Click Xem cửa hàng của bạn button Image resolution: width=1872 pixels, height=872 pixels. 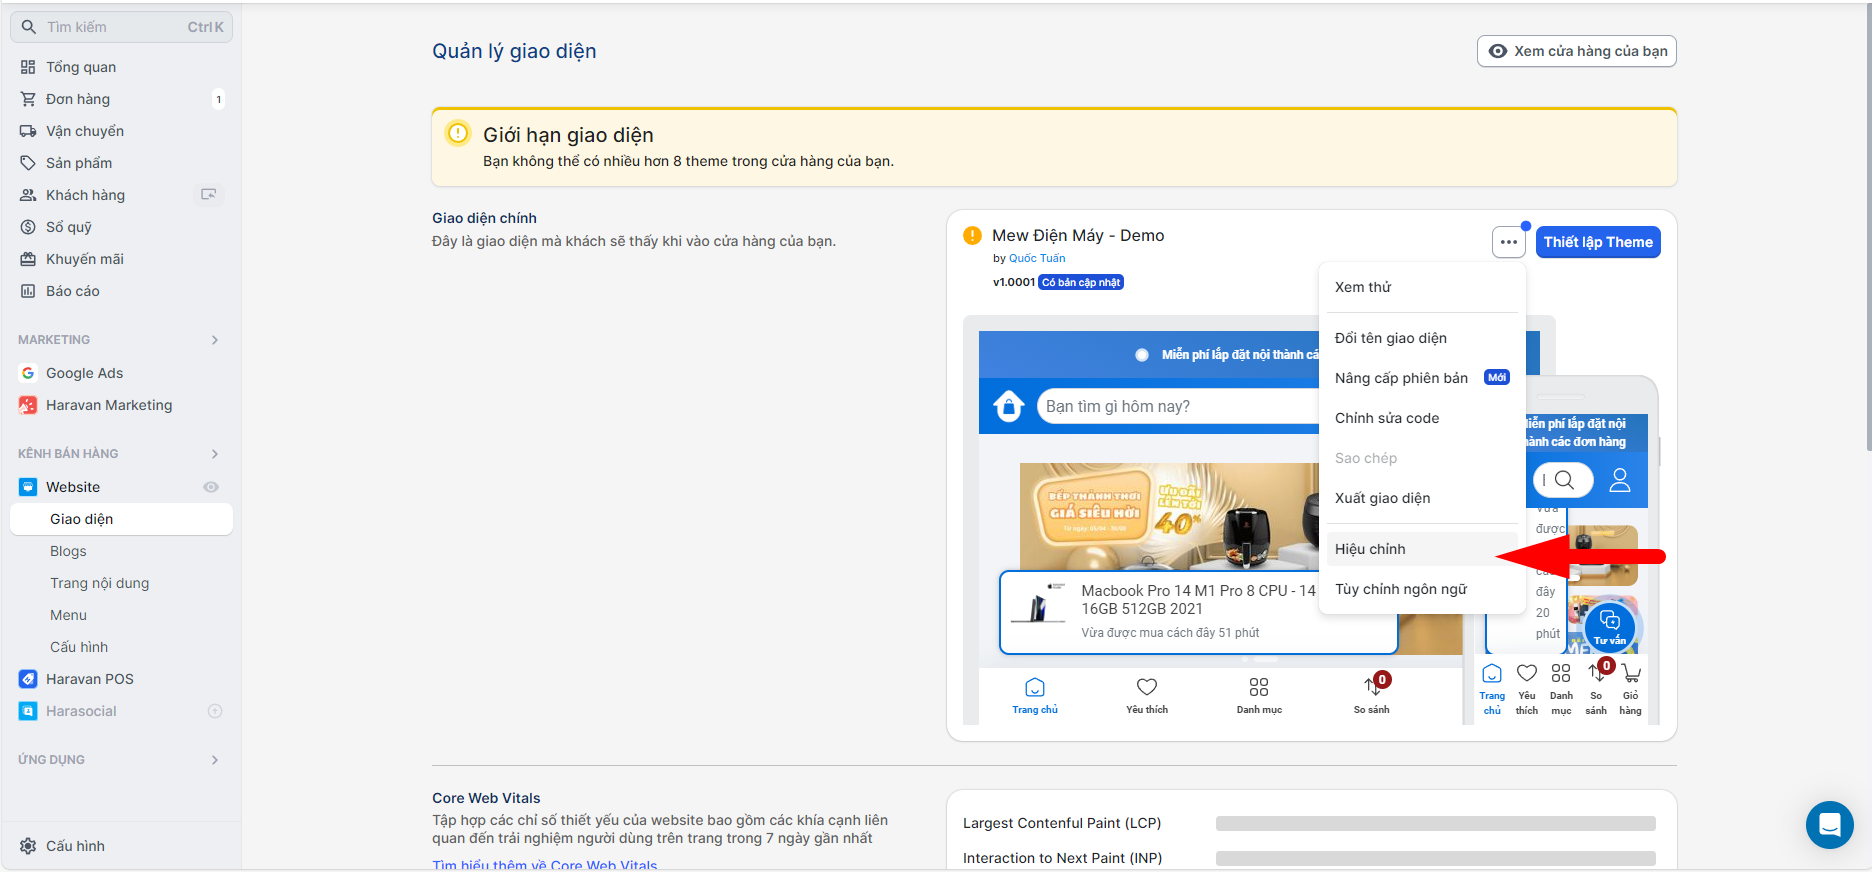coord(1576,51)
